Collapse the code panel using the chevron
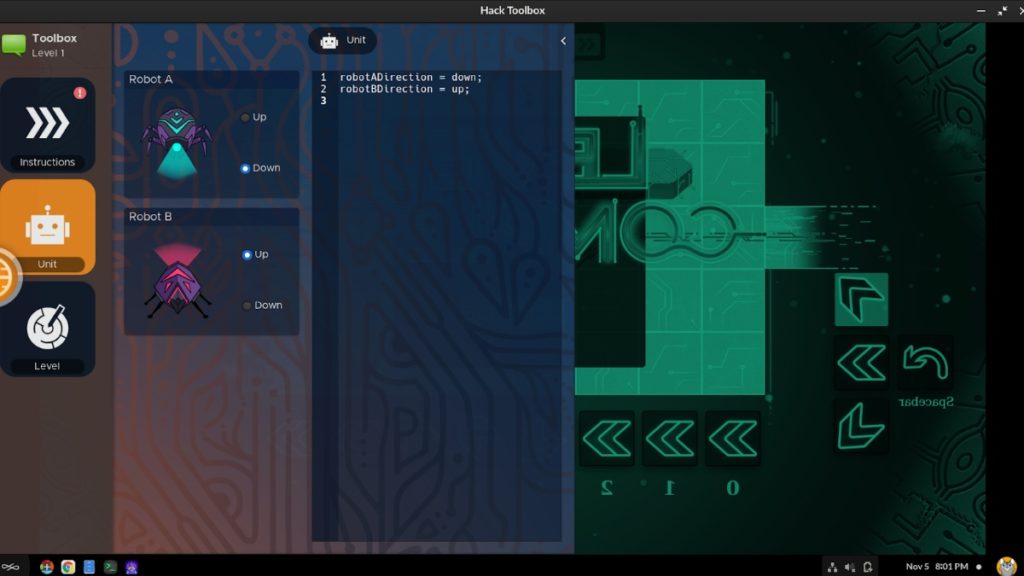Image resolution: width=1024 pixels, height=576 pixels. click(562, 41)
